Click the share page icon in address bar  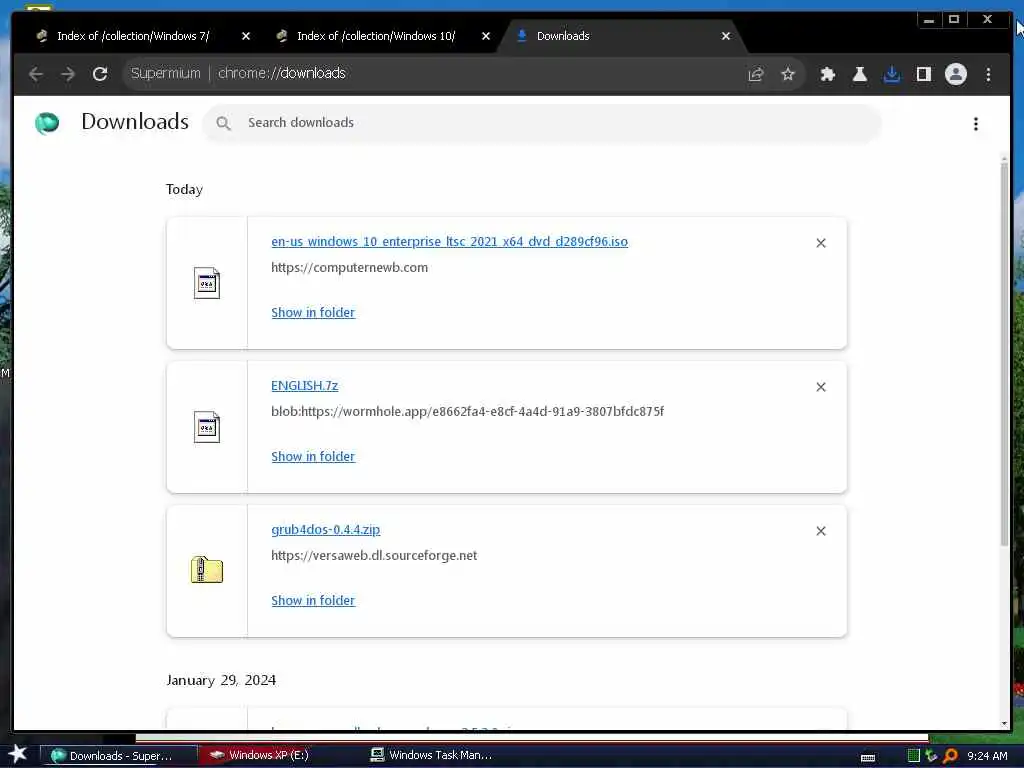[x=756, y=74]
